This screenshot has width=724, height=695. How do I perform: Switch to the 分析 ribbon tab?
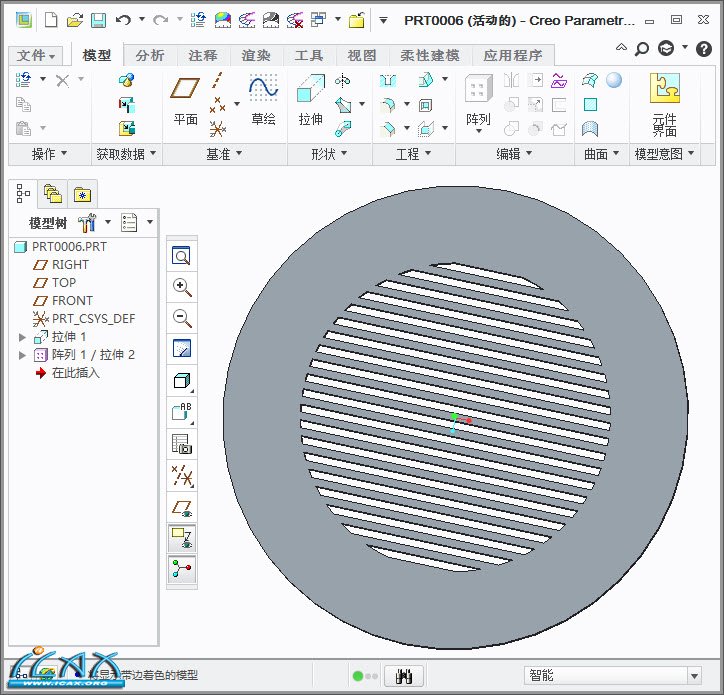click(x=150, y=56)
